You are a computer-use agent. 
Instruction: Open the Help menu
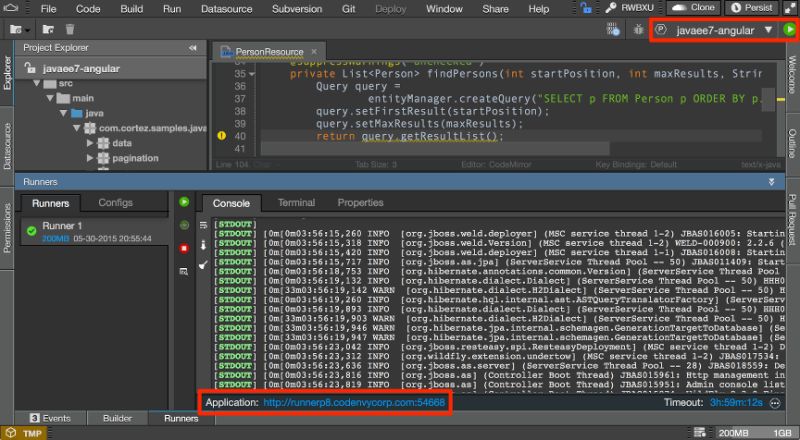(539, 9)
